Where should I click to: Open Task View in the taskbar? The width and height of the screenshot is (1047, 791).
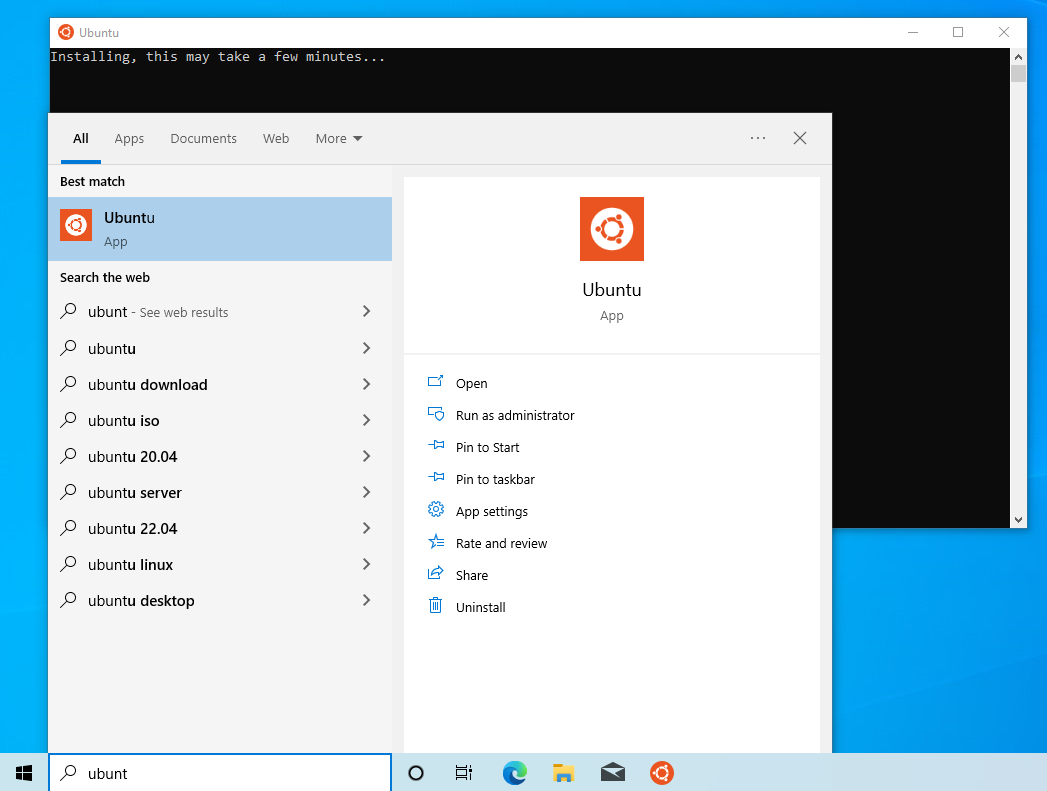point(464,772)
